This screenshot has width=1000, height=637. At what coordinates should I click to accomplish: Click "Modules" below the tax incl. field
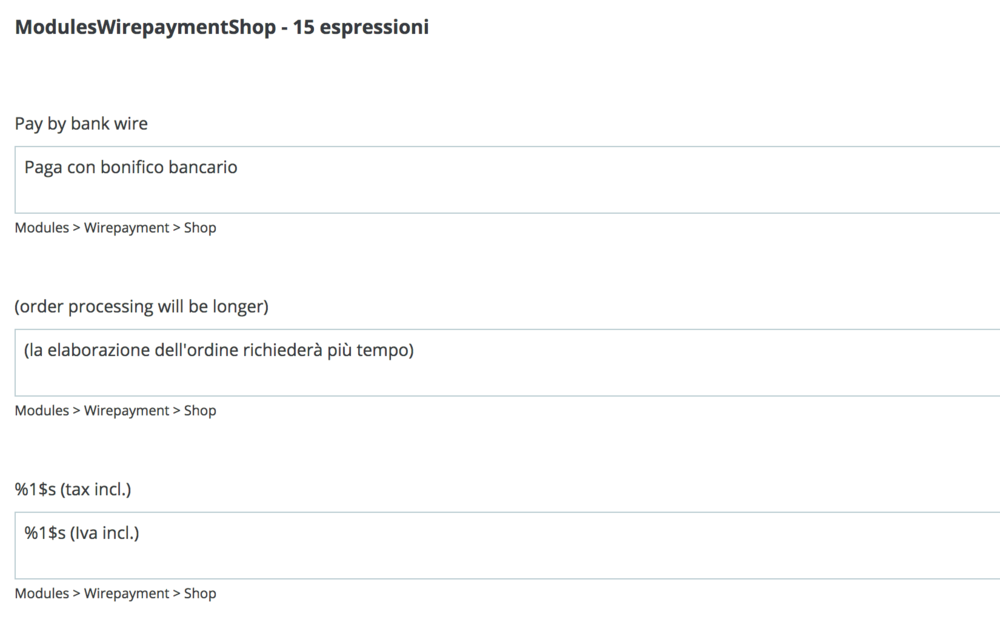point(41,593)
